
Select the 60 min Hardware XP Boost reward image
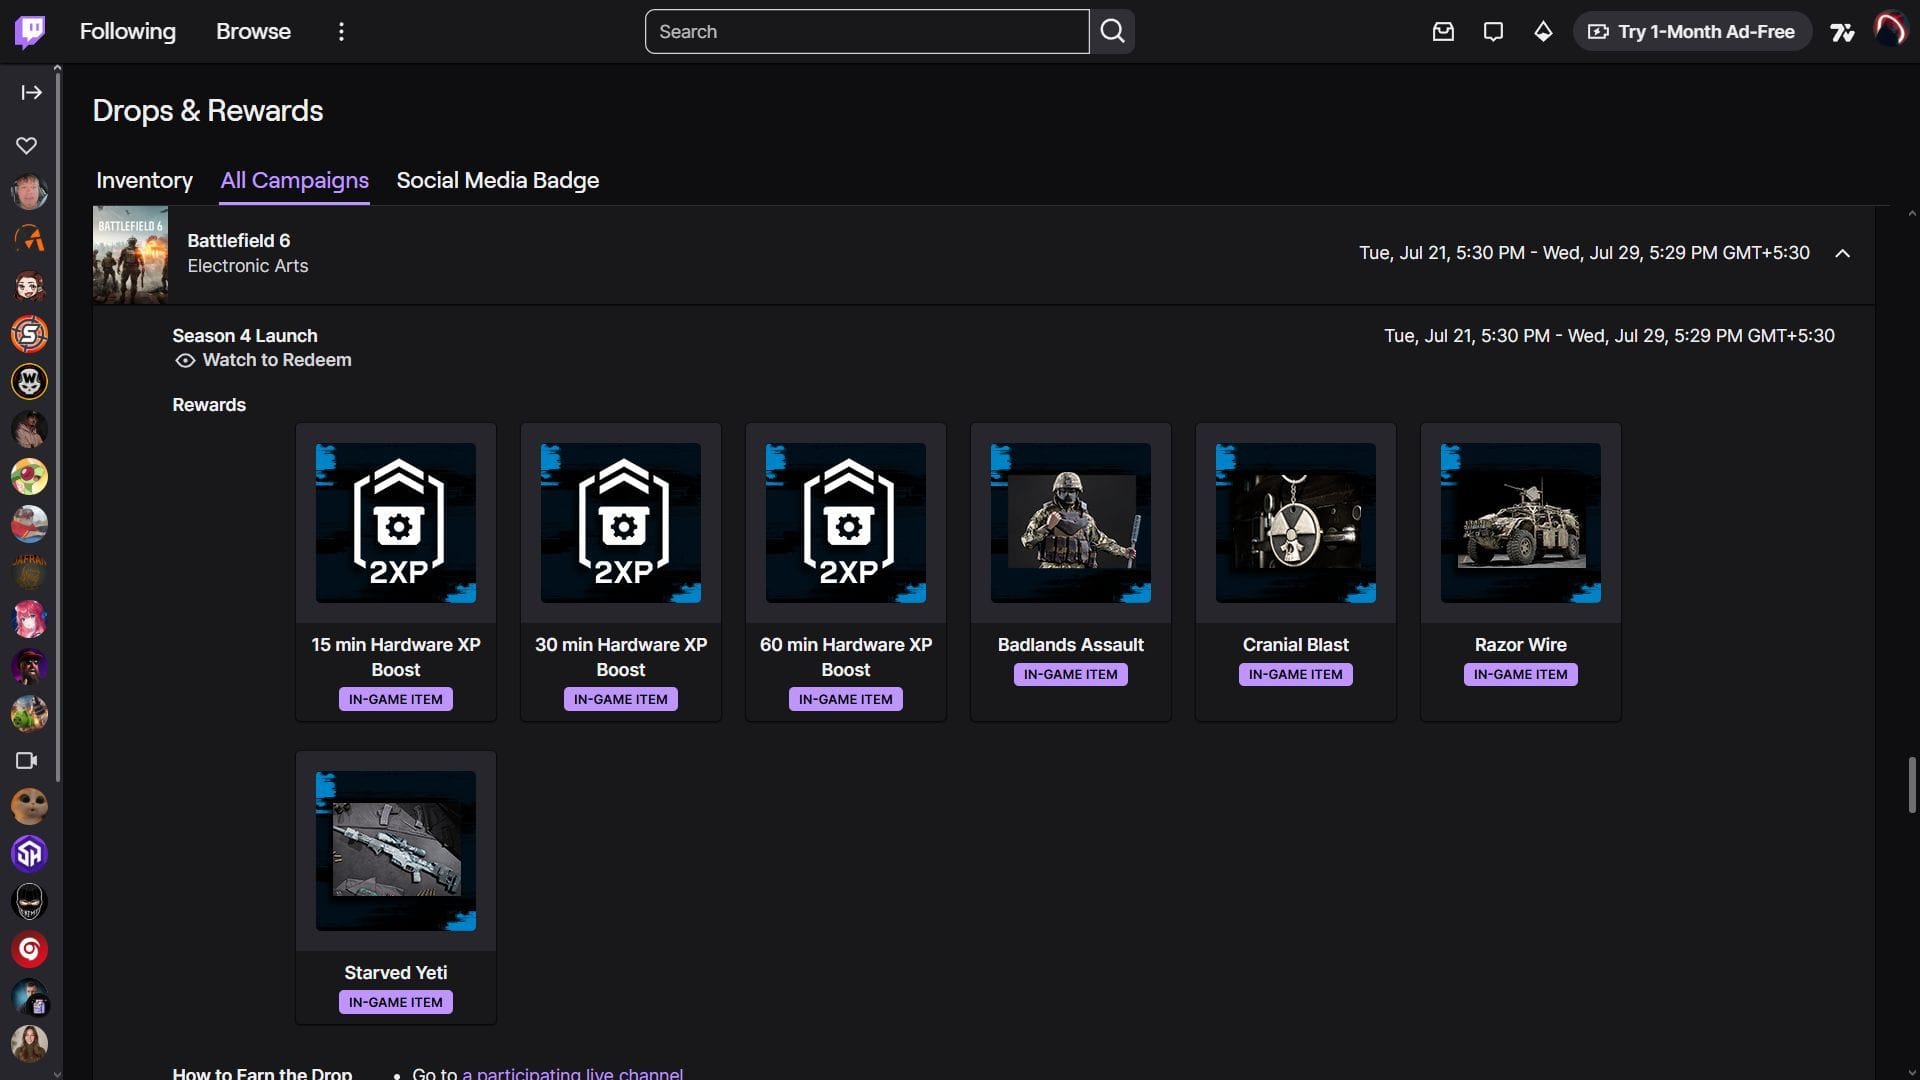(846, 523)
